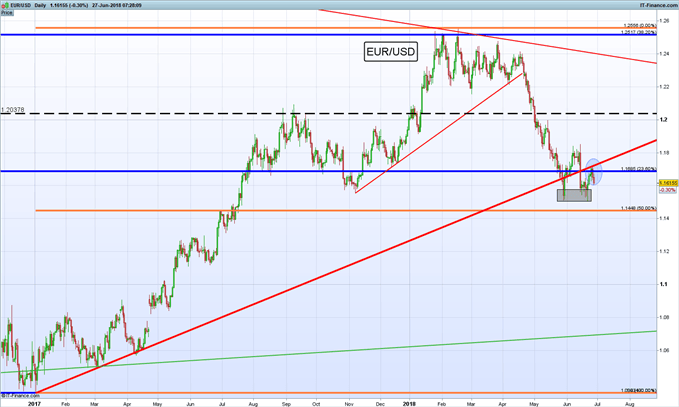The width and height of the screenshot is (679, 407).
Task: Click the 'Sep' month label on time axis
Action: (286, 404)
